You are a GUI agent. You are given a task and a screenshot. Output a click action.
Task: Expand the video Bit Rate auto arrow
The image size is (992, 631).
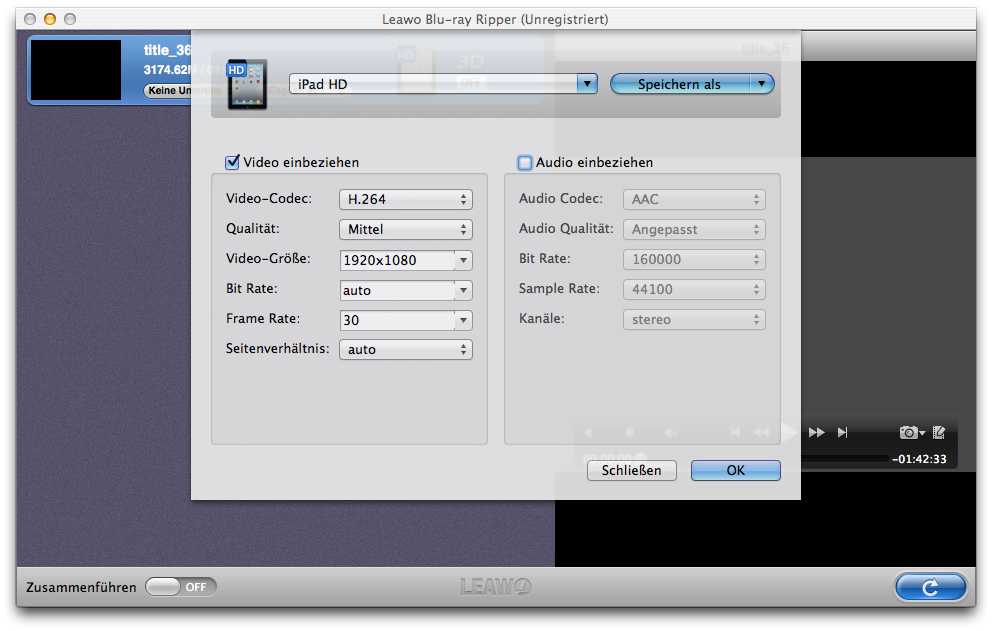[x=463, y=291]
